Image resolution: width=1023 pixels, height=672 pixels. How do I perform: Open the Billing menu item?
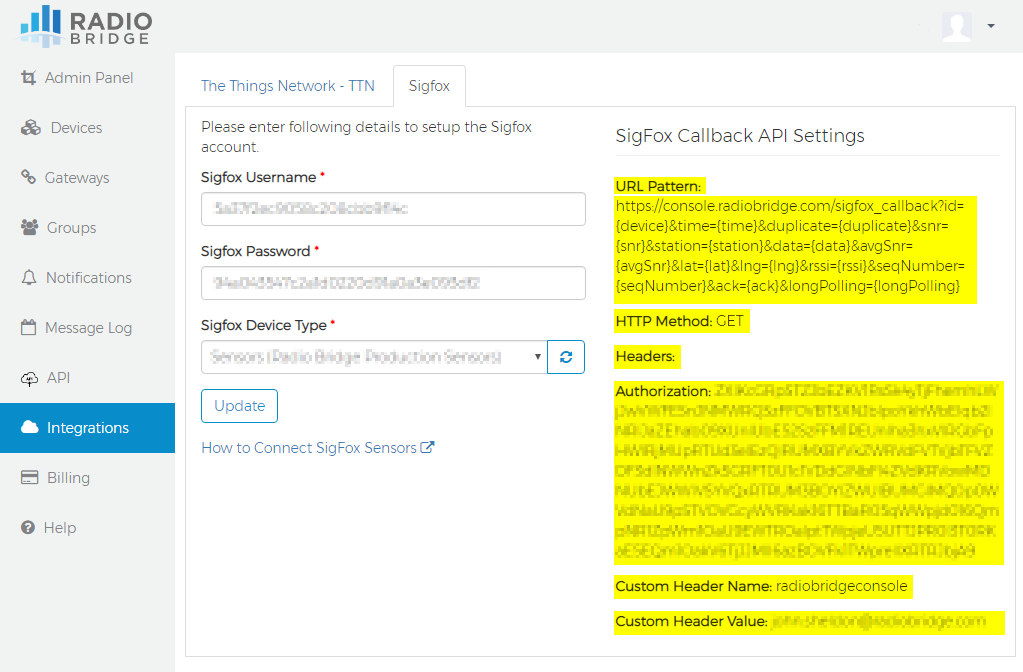[87, 478]
